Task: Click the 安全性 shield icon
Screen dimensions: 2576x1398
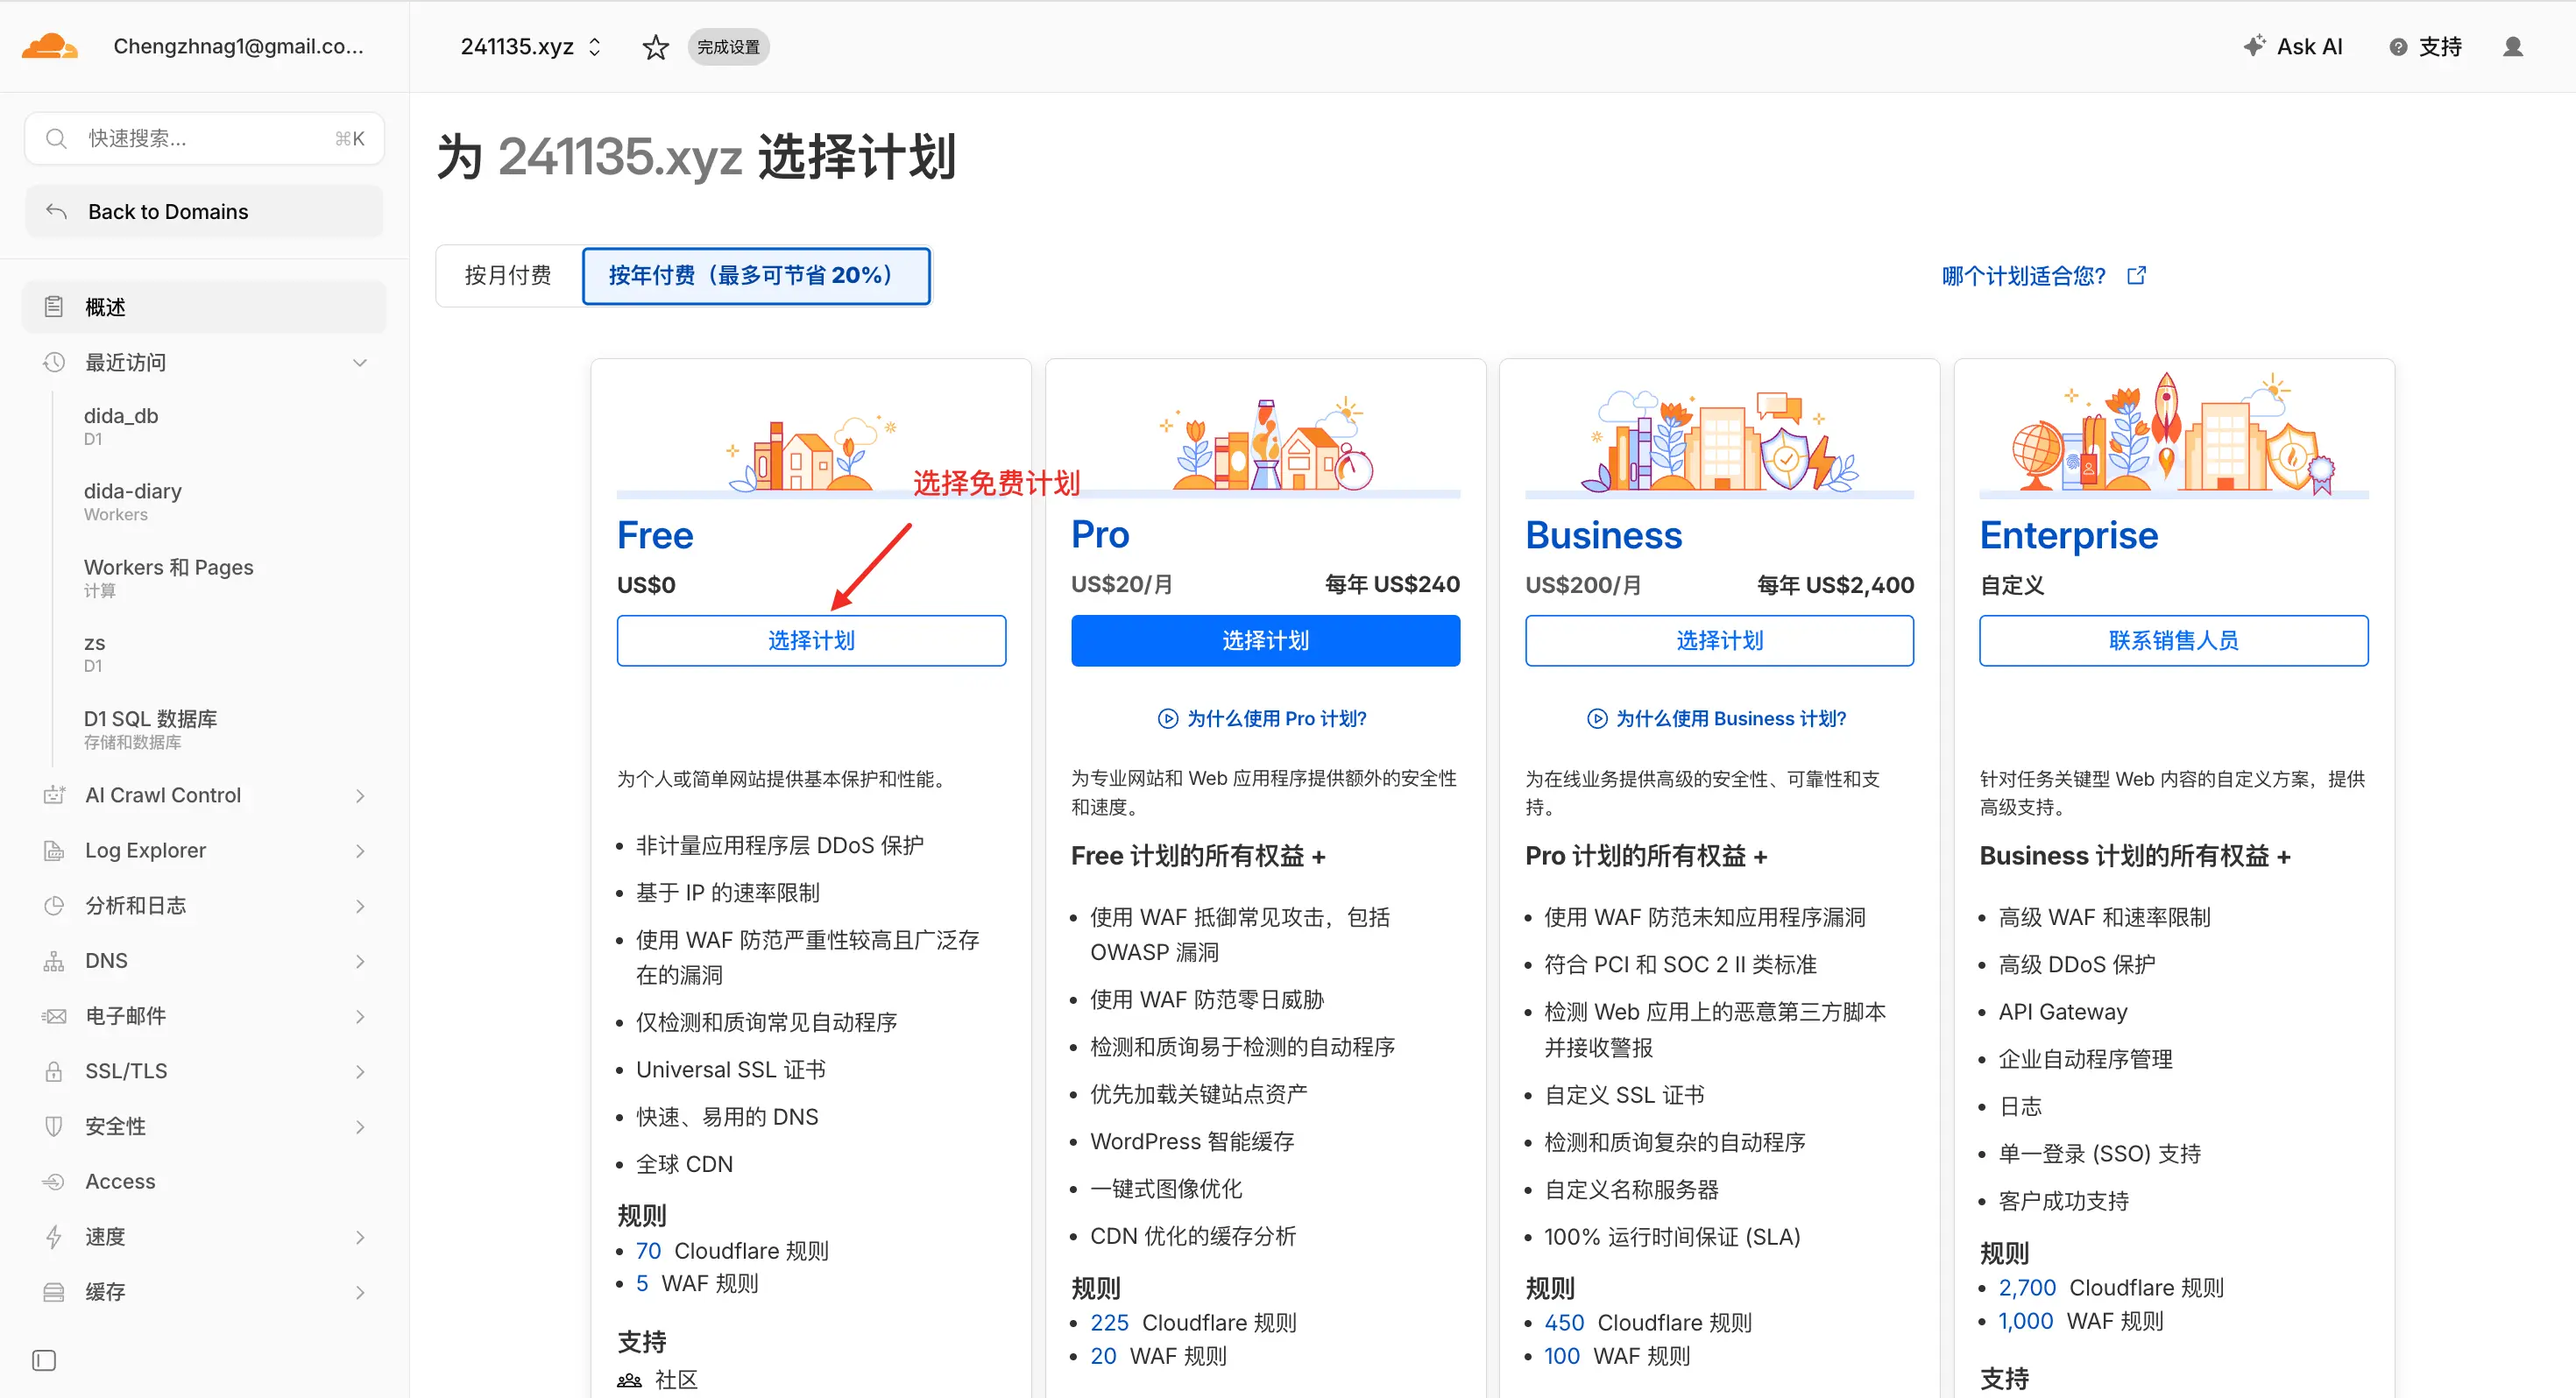Action: [x=54, y=1126]
